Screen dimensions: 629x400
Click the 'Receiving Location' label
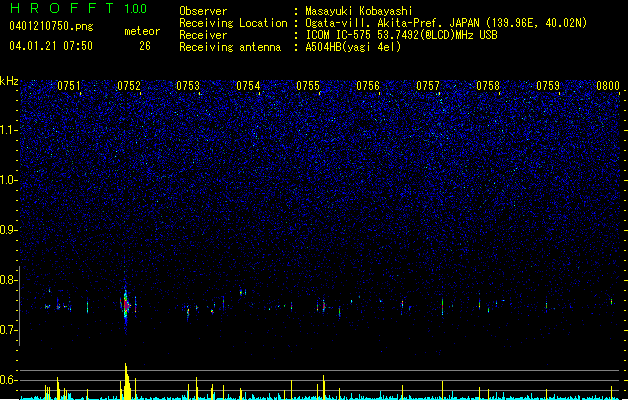click(x=233, y=23)
